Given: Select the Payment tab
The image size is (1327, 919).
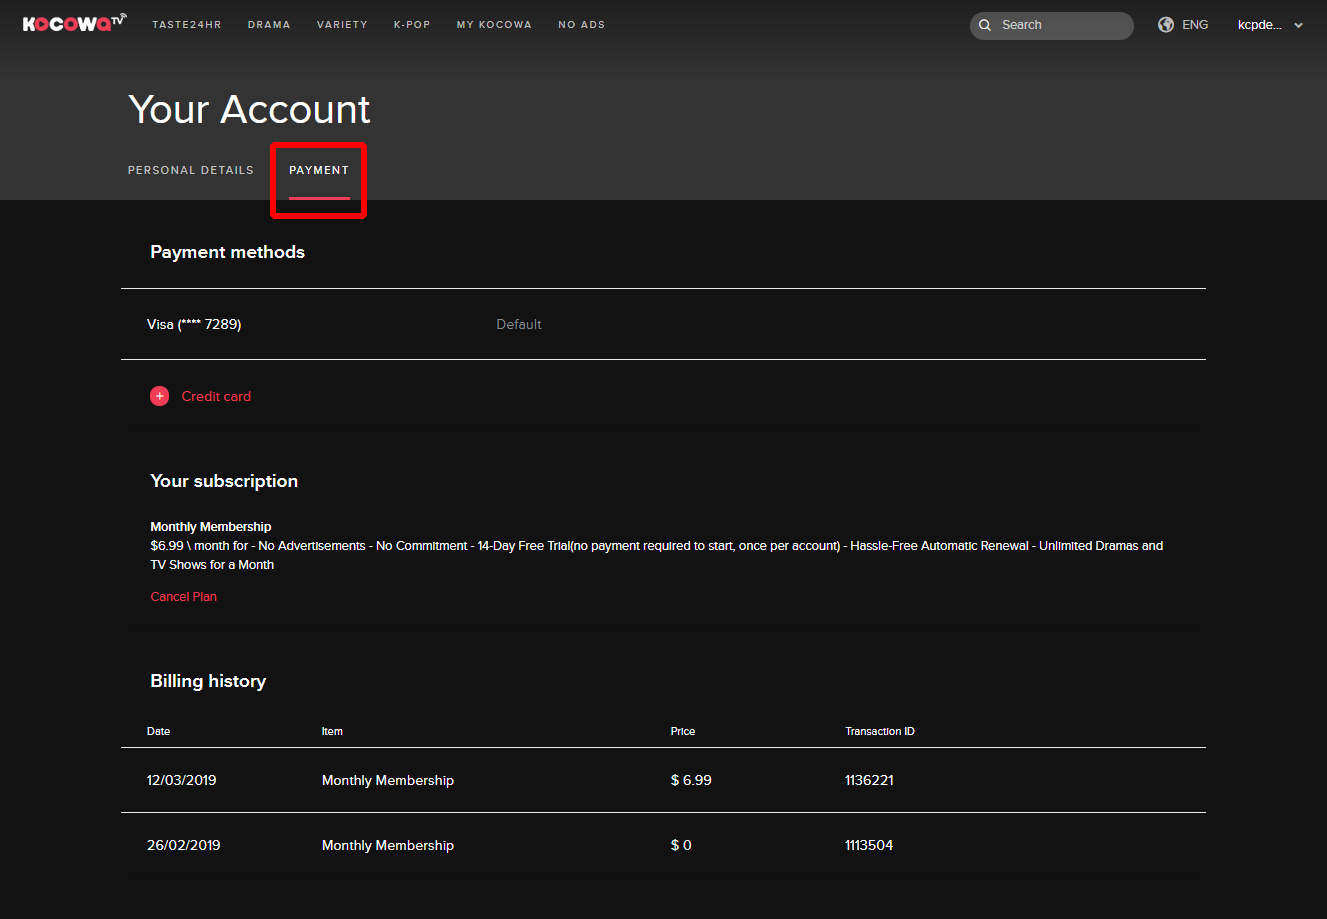Looking at the screenshot, I should click(319, 170).
